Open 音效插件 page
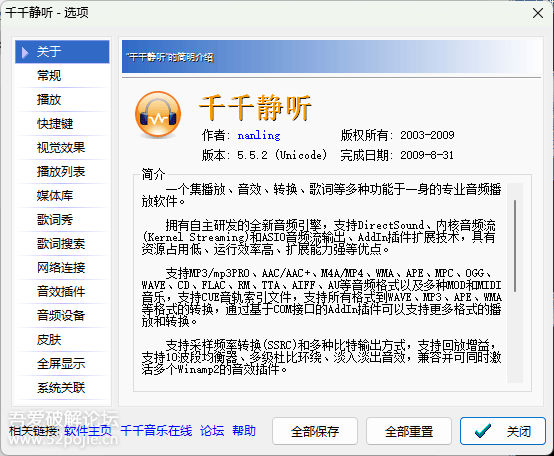Image resolution: width=554 pixels, height=456 pixels. [x=62, y=292]
